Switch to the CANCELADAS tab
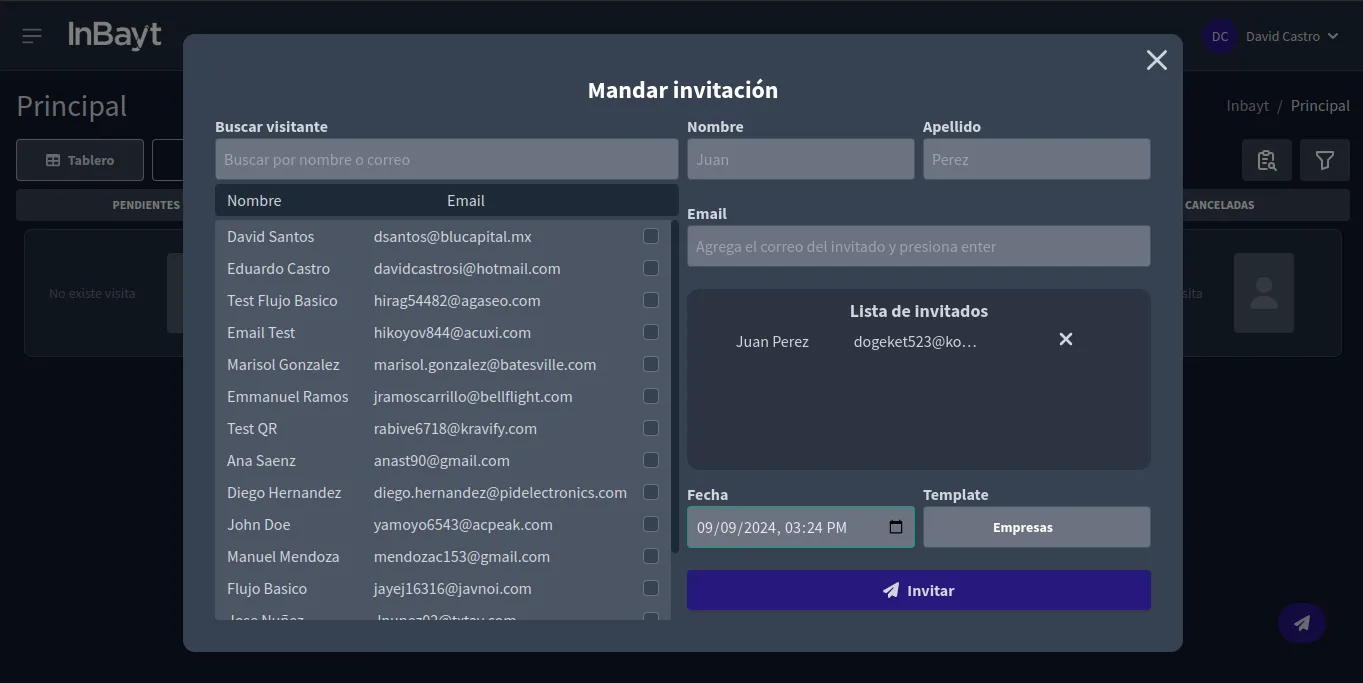The width and height of the screenshot is (1363, 683). pyautogui.click(x=1222, y=204)
